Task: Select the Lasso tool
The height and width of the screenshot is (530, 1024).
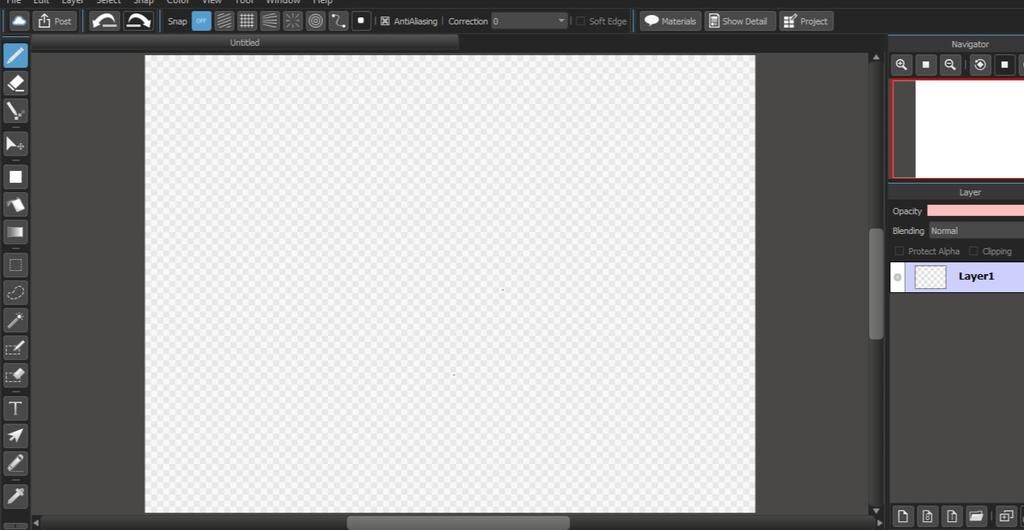Action: tap(16, 292)
